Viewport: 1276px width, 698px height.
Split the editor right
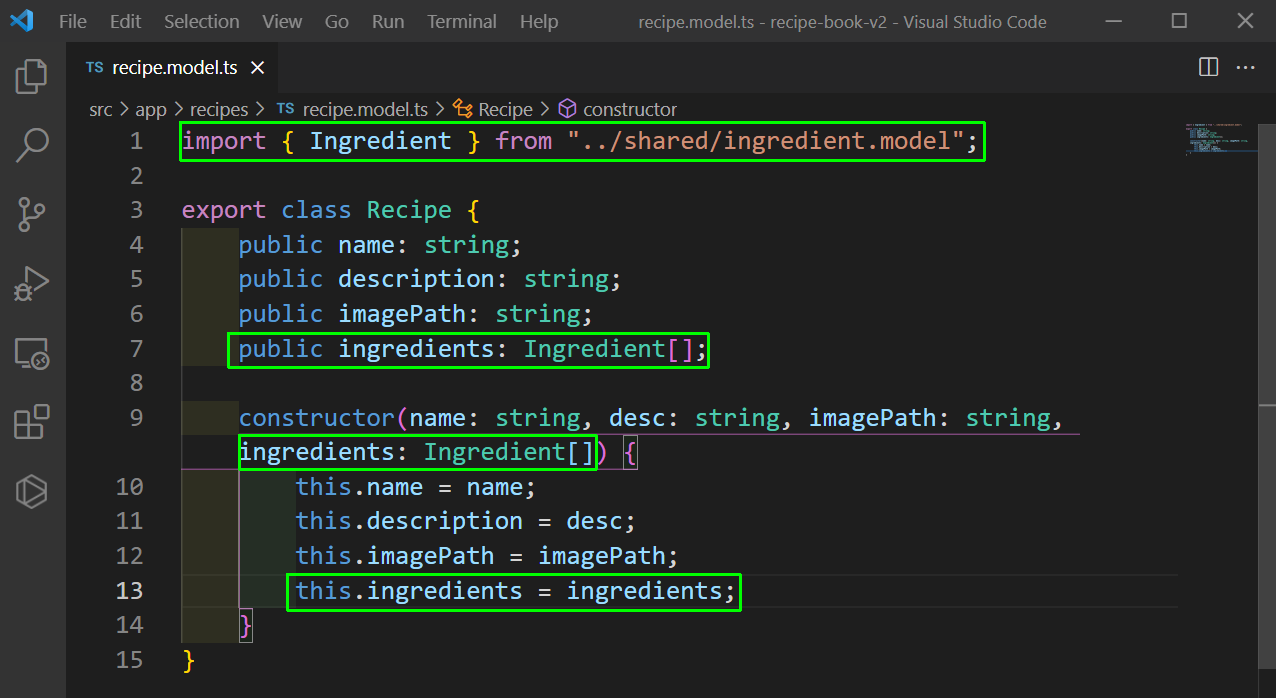(1209, 67)
